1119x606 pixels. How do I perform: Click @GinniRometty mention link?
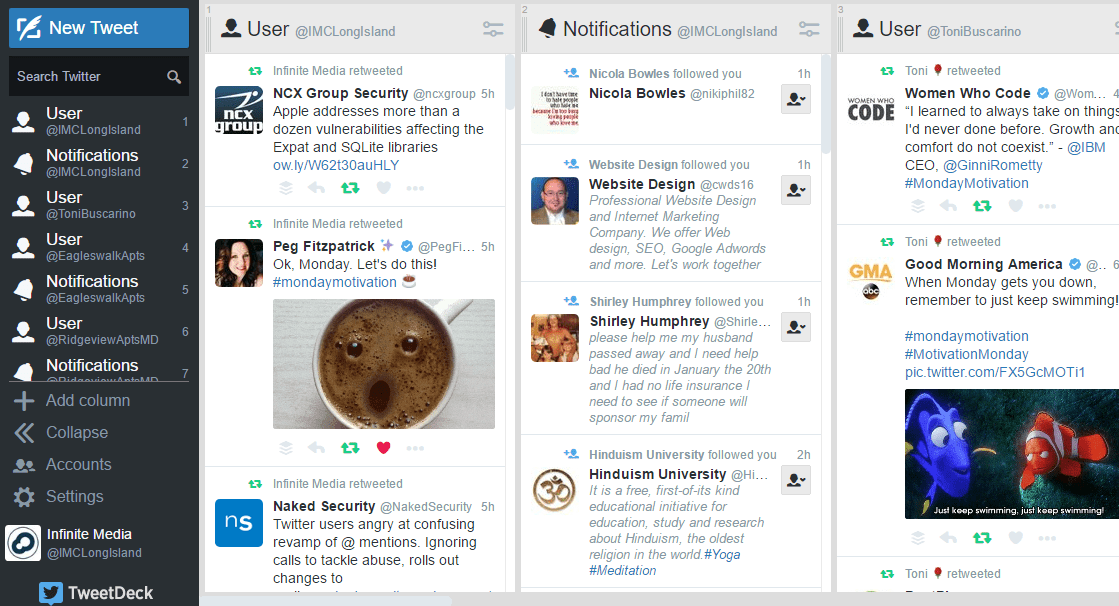pos(993,165)
